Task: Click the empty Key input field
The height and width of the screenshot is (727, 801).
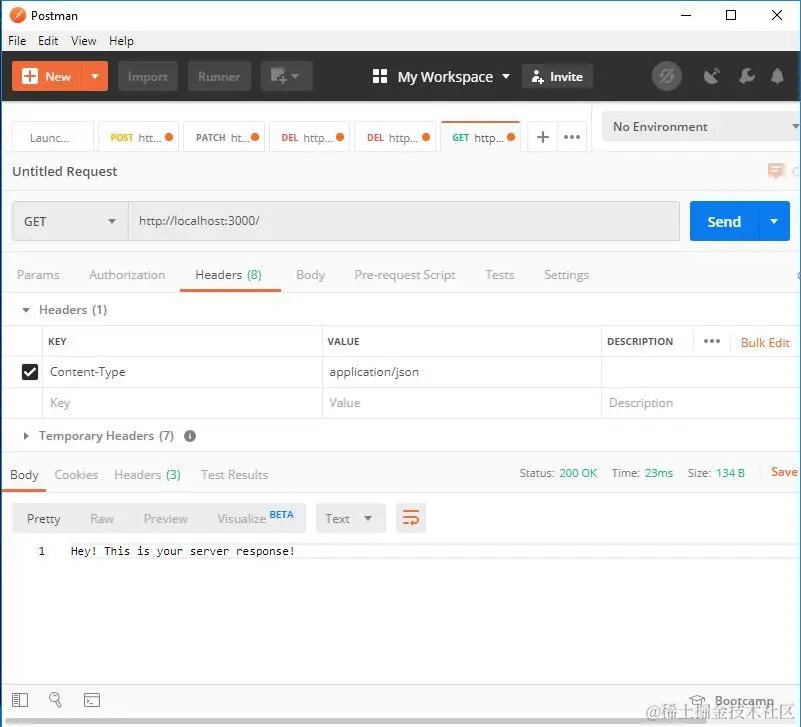Action: click(x=182, y=403)
